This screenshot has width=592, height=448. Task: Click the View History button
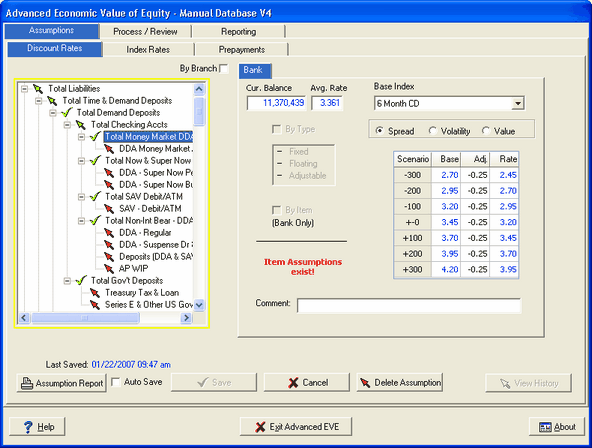click(x=528, y=383)
